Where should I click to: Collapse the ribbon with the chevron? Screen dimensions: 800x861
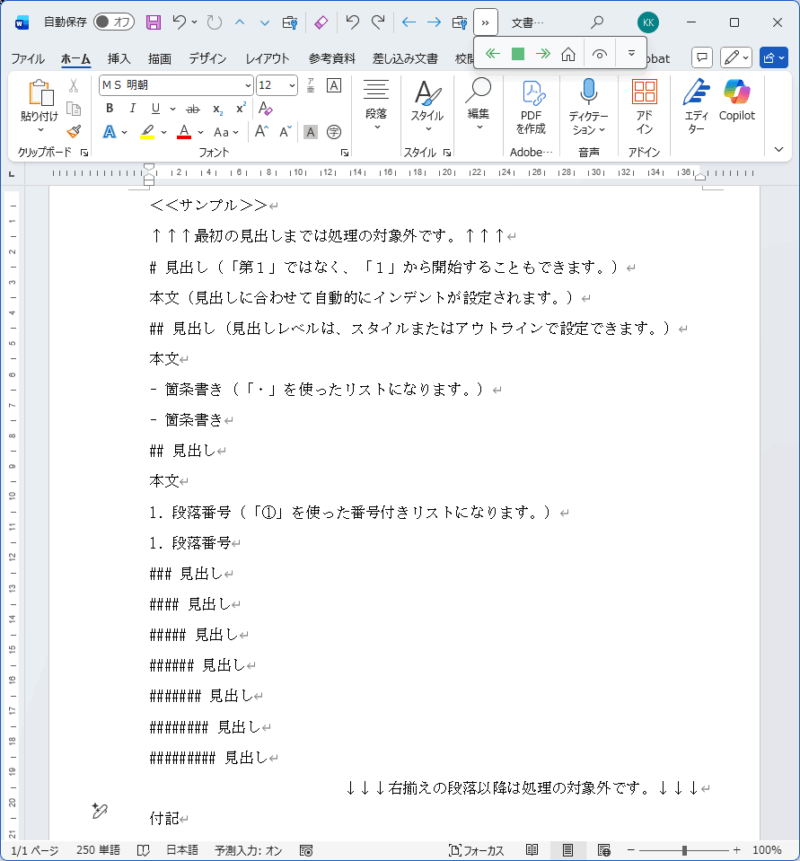tap(779, 149)
